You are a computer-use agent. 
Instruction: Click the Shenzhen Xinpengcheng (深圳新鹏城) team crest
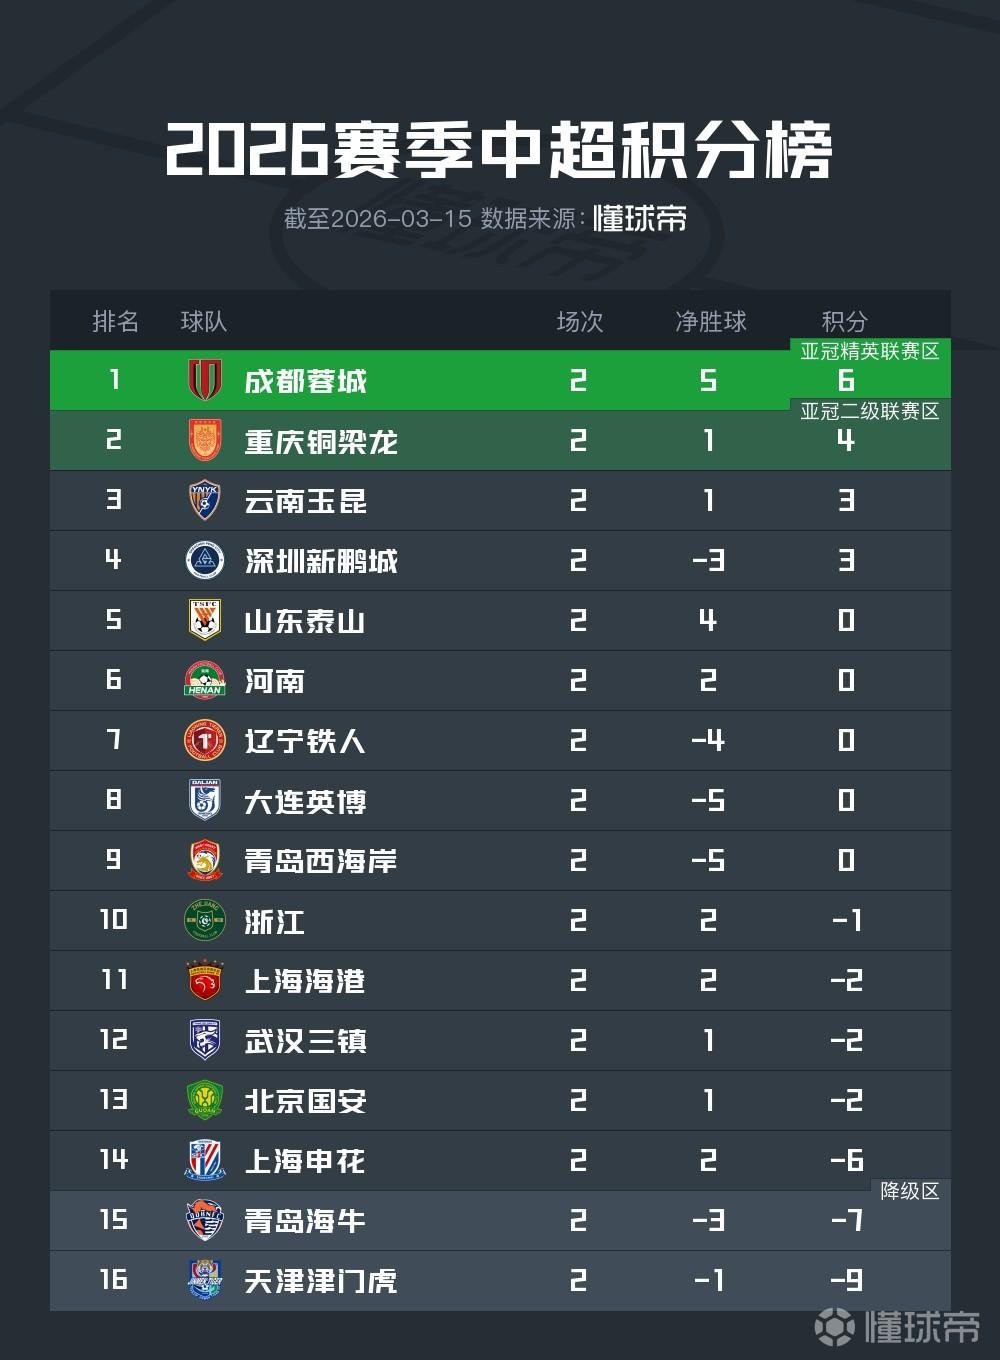(205, 560)
